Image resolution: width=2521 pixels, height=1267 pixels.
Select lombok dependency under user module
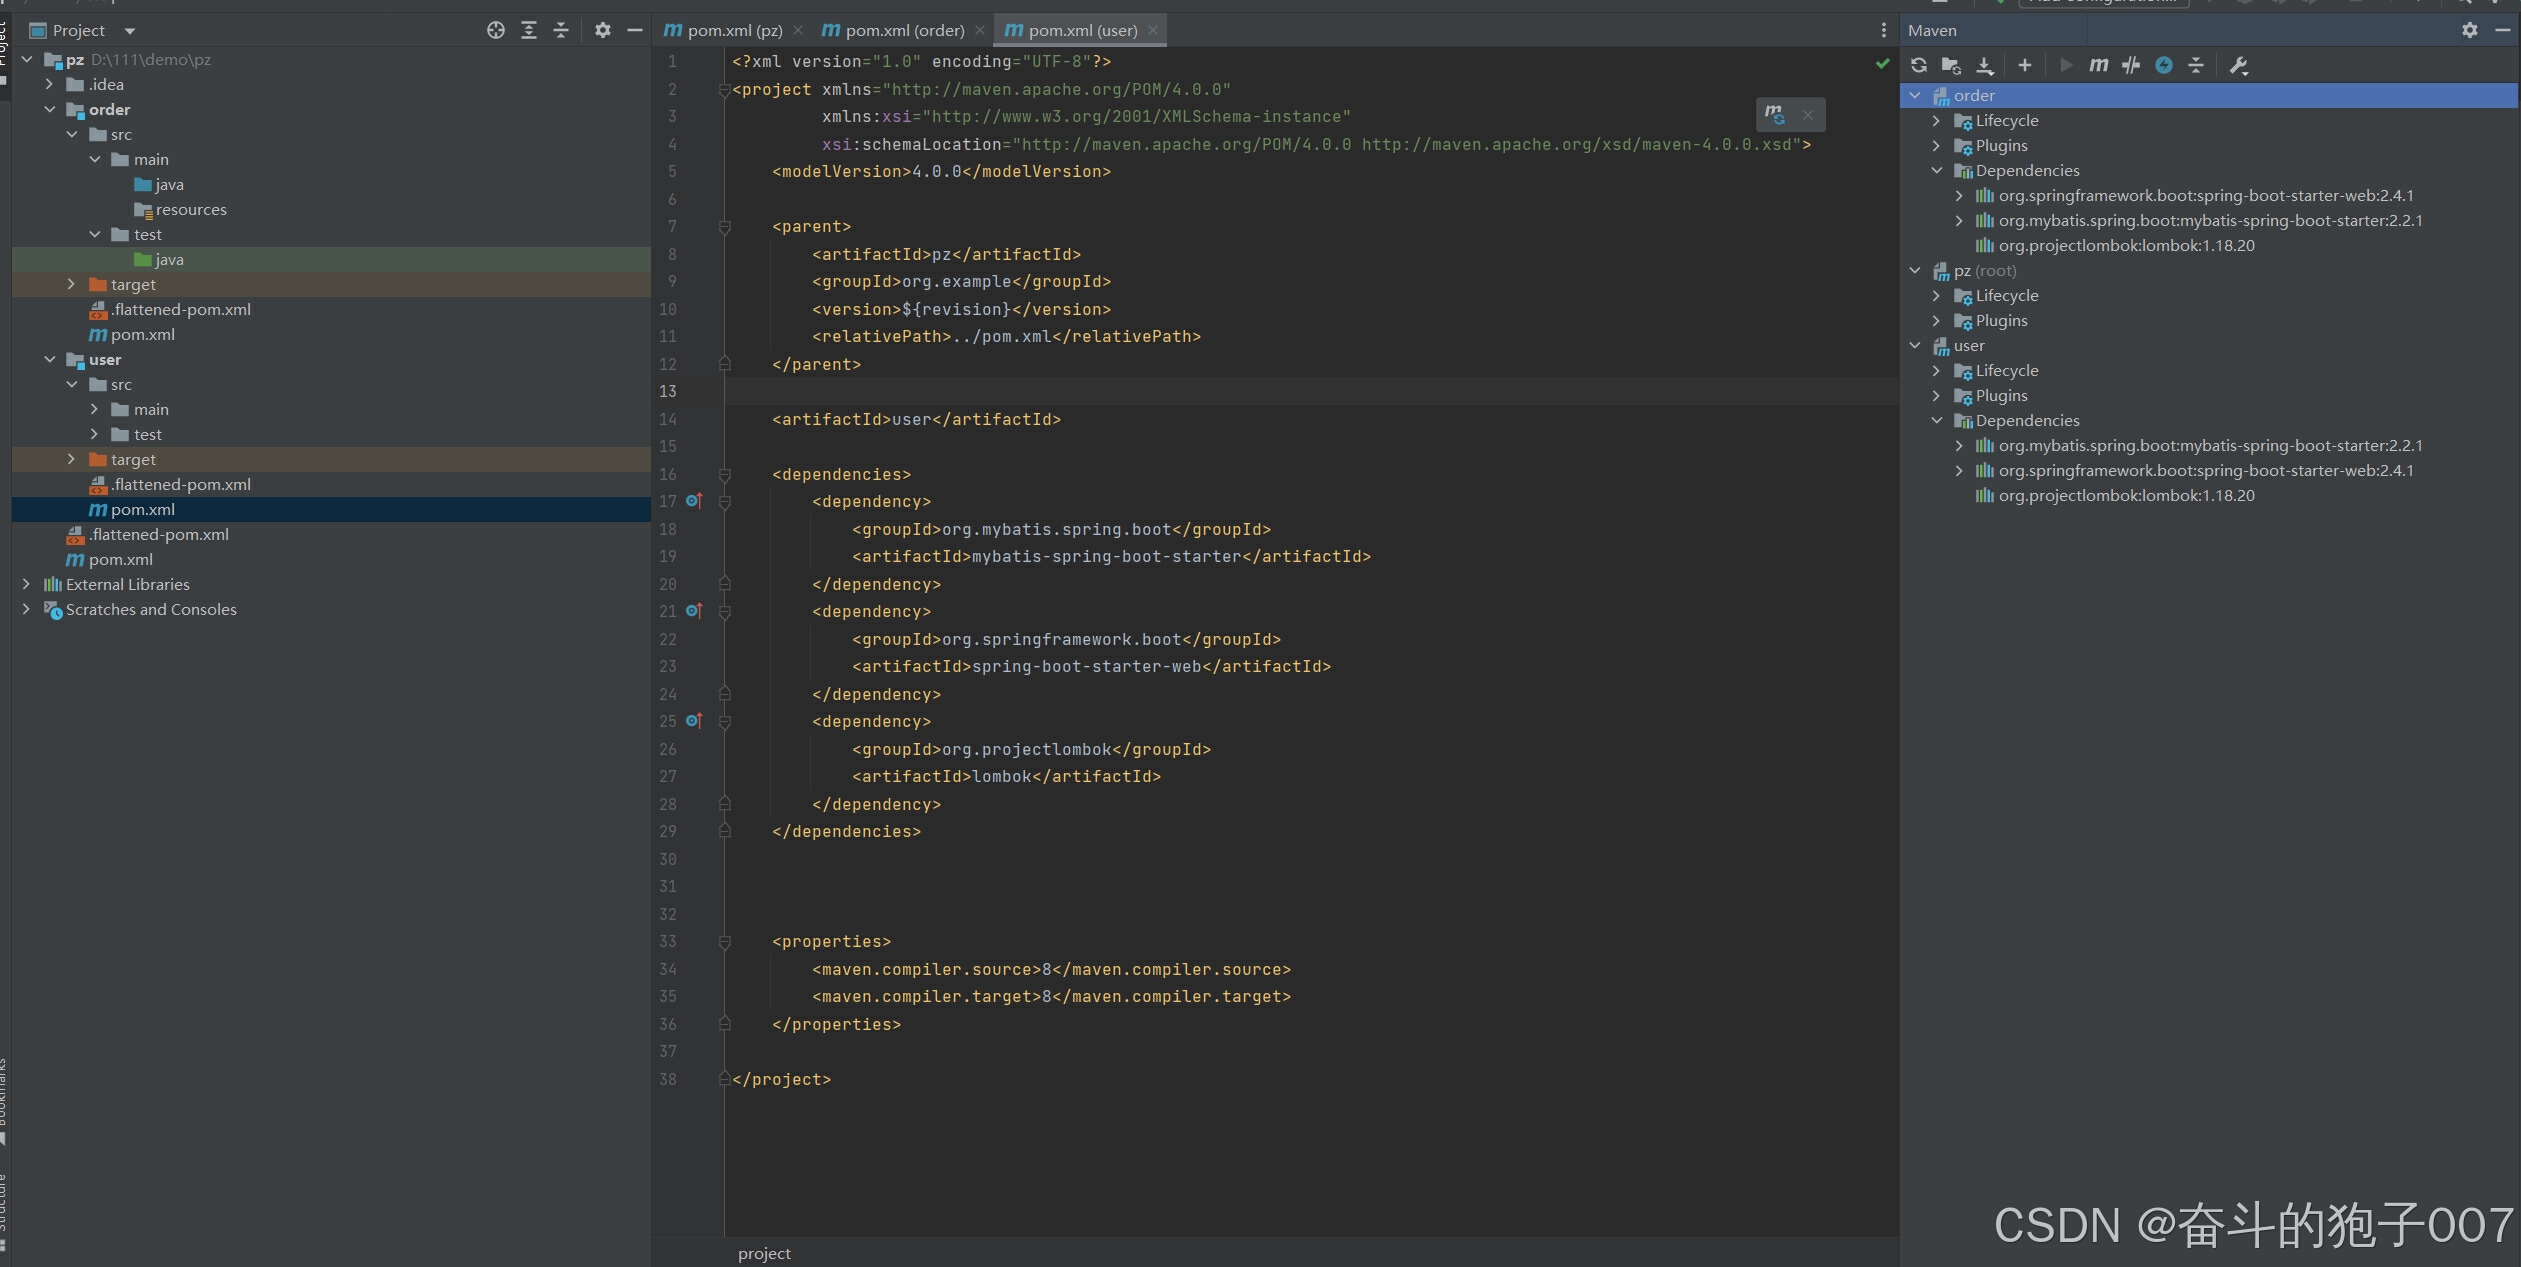(x=2125, y=495)
